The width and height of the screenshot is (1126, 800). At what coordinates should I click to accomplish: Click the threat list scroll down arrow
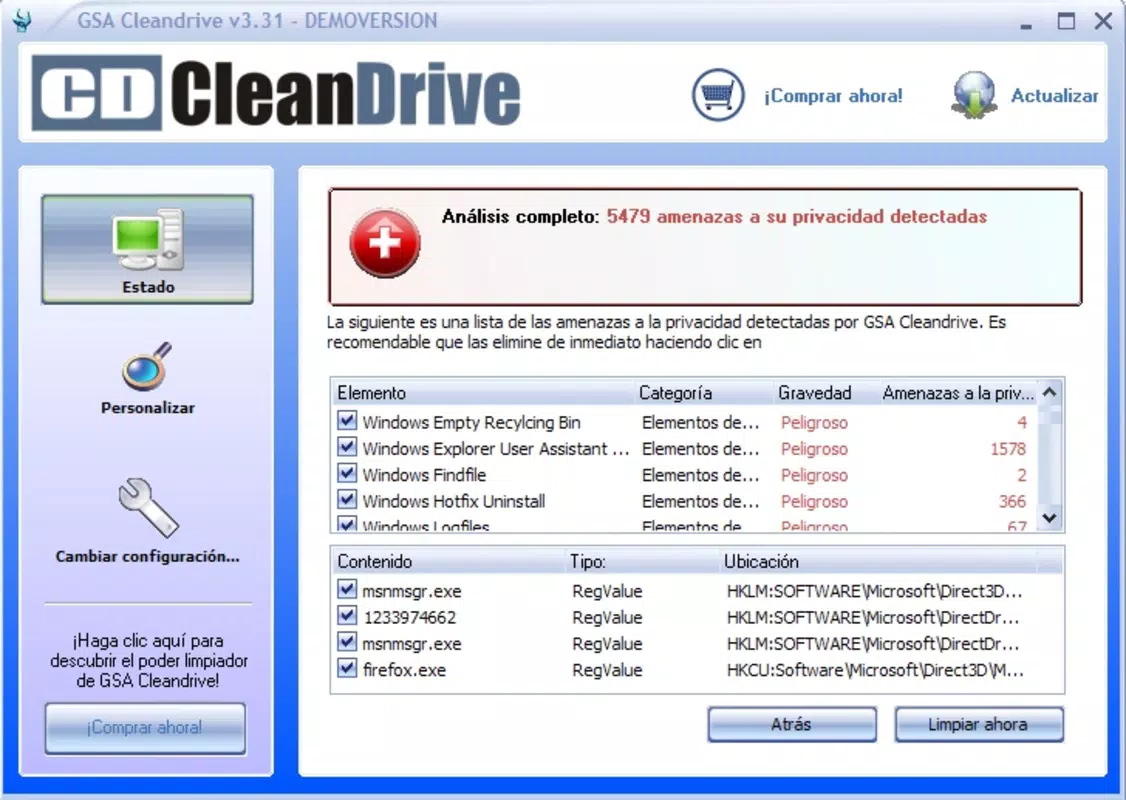pos(1049,518)
